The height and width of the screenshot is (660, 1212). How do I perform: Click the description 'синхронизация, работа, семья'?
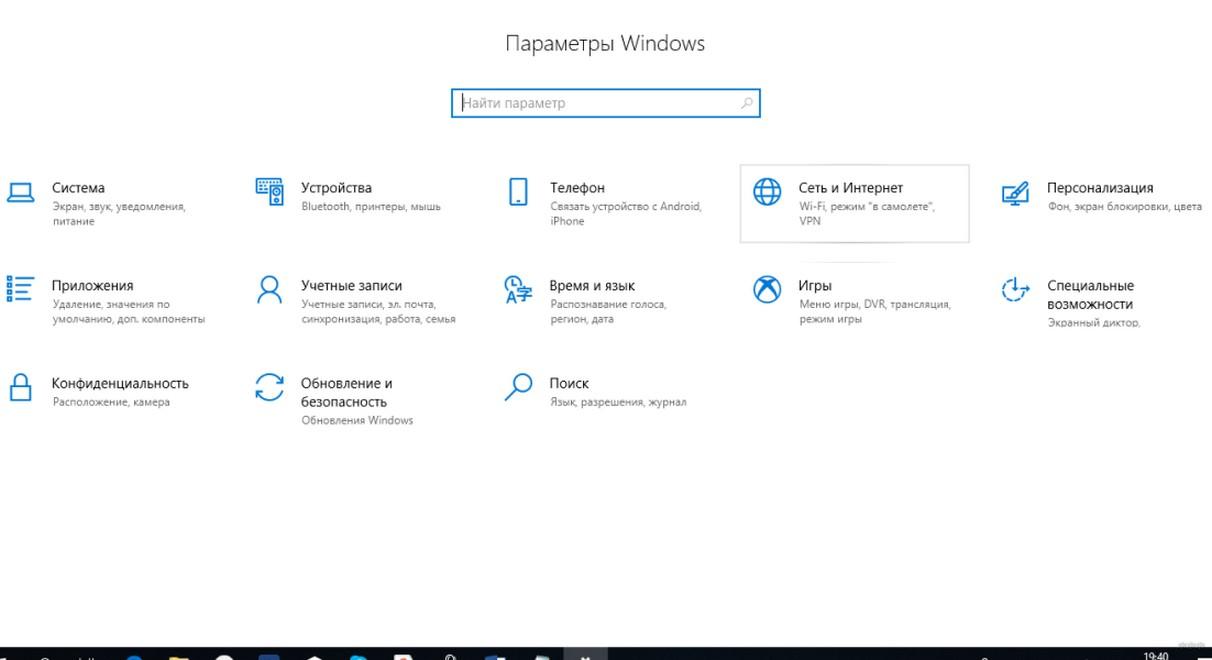tap(378, 320)
